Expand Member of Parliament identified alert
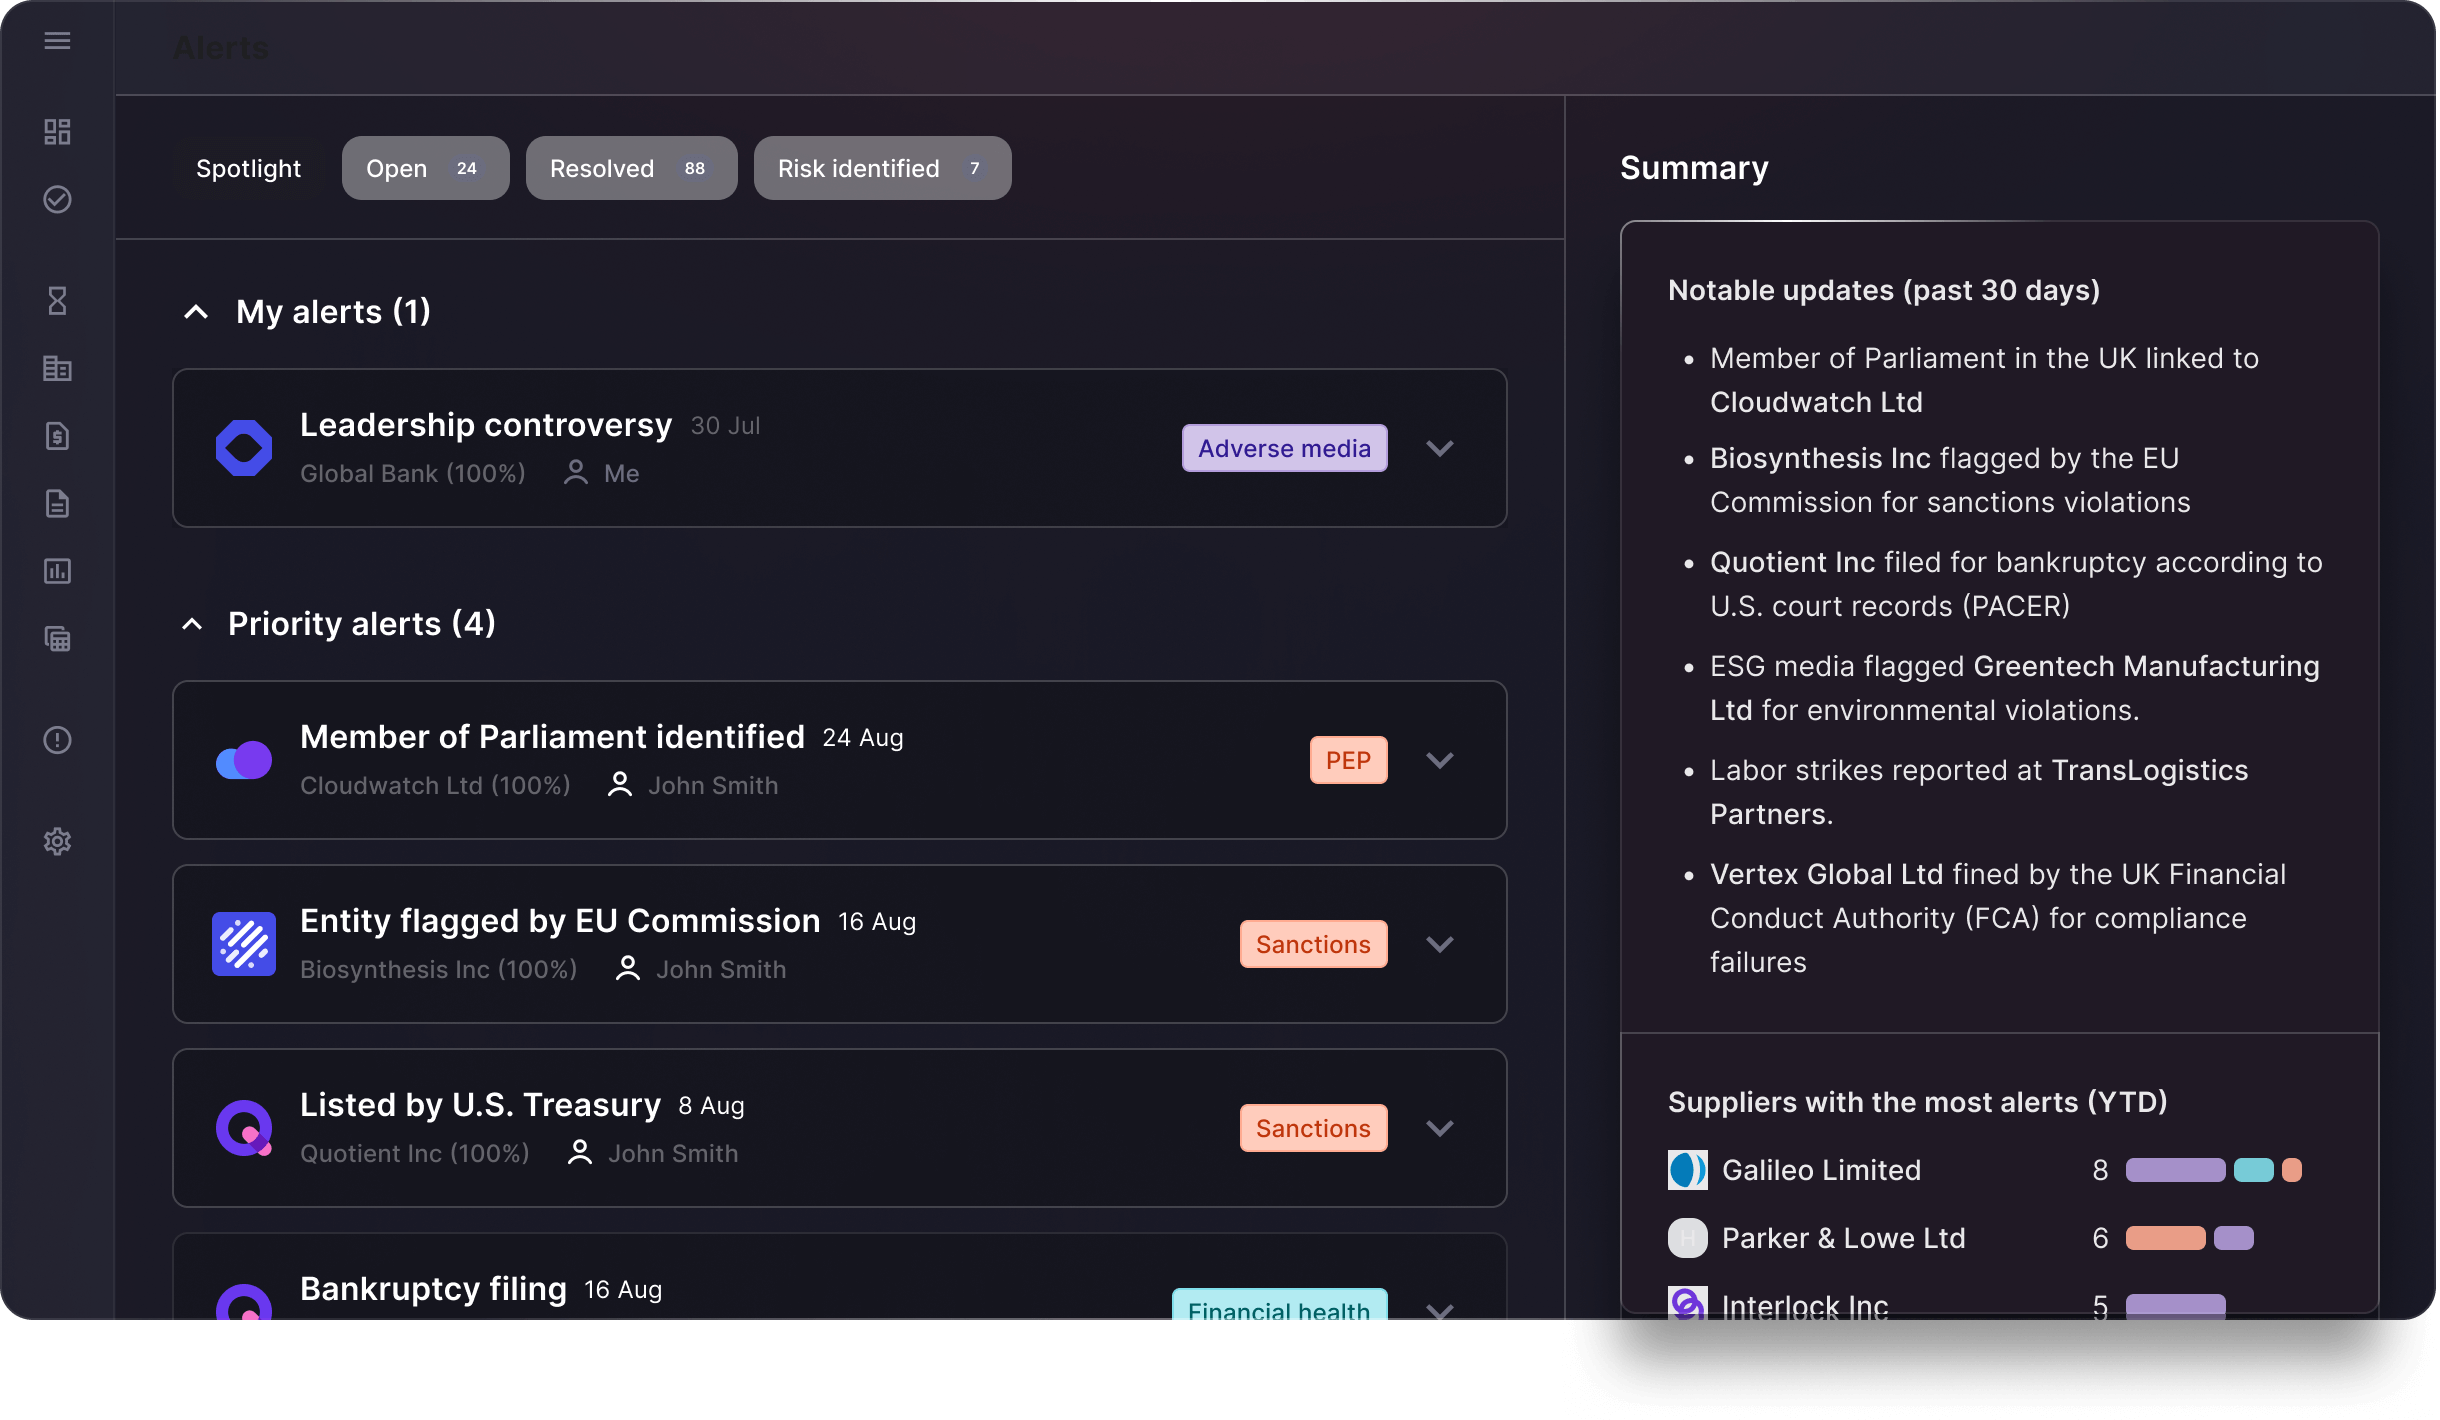This screenshot has width=2440, height=1420. click(x=1439, y=760)
